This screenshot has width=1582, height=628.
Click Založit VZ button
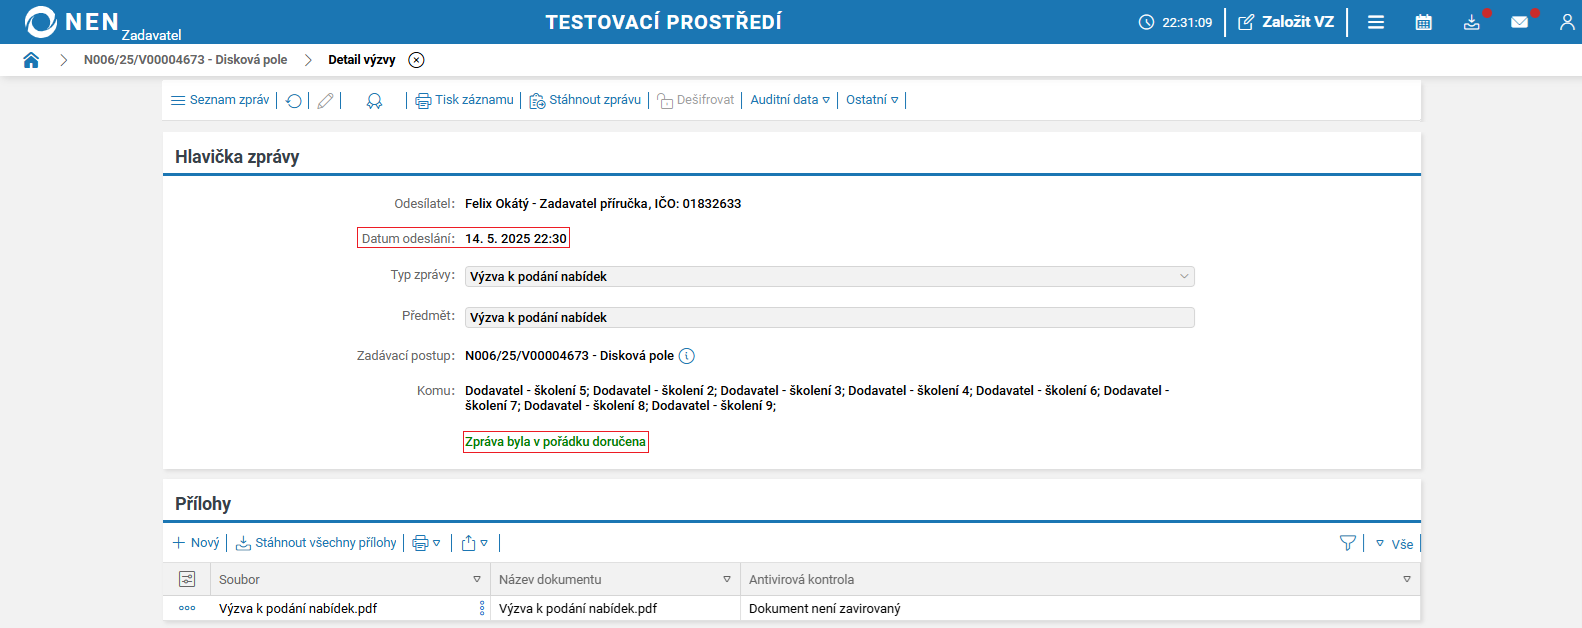pos(1286,22)
